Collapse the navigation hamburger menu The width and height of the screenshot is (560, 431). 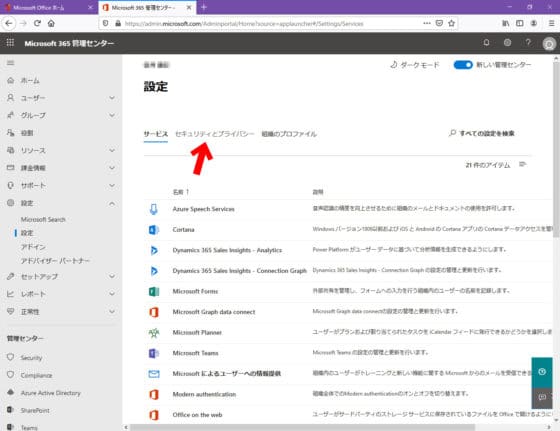pyautogui.click(x=10, y=63)
